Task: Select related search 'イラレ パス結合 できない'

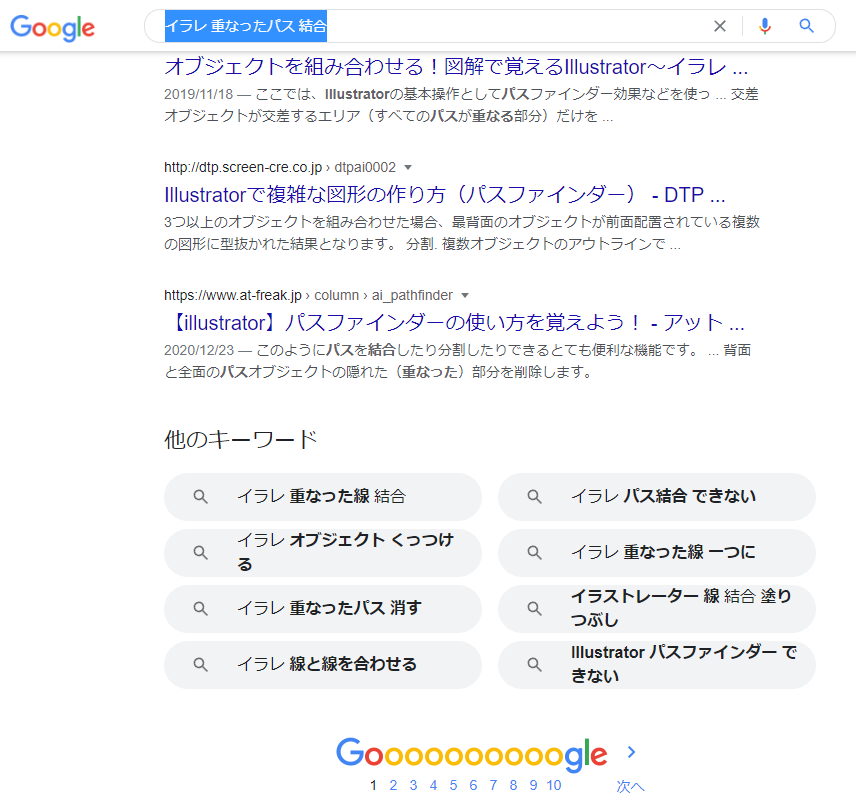Action: tap(657, 497)
